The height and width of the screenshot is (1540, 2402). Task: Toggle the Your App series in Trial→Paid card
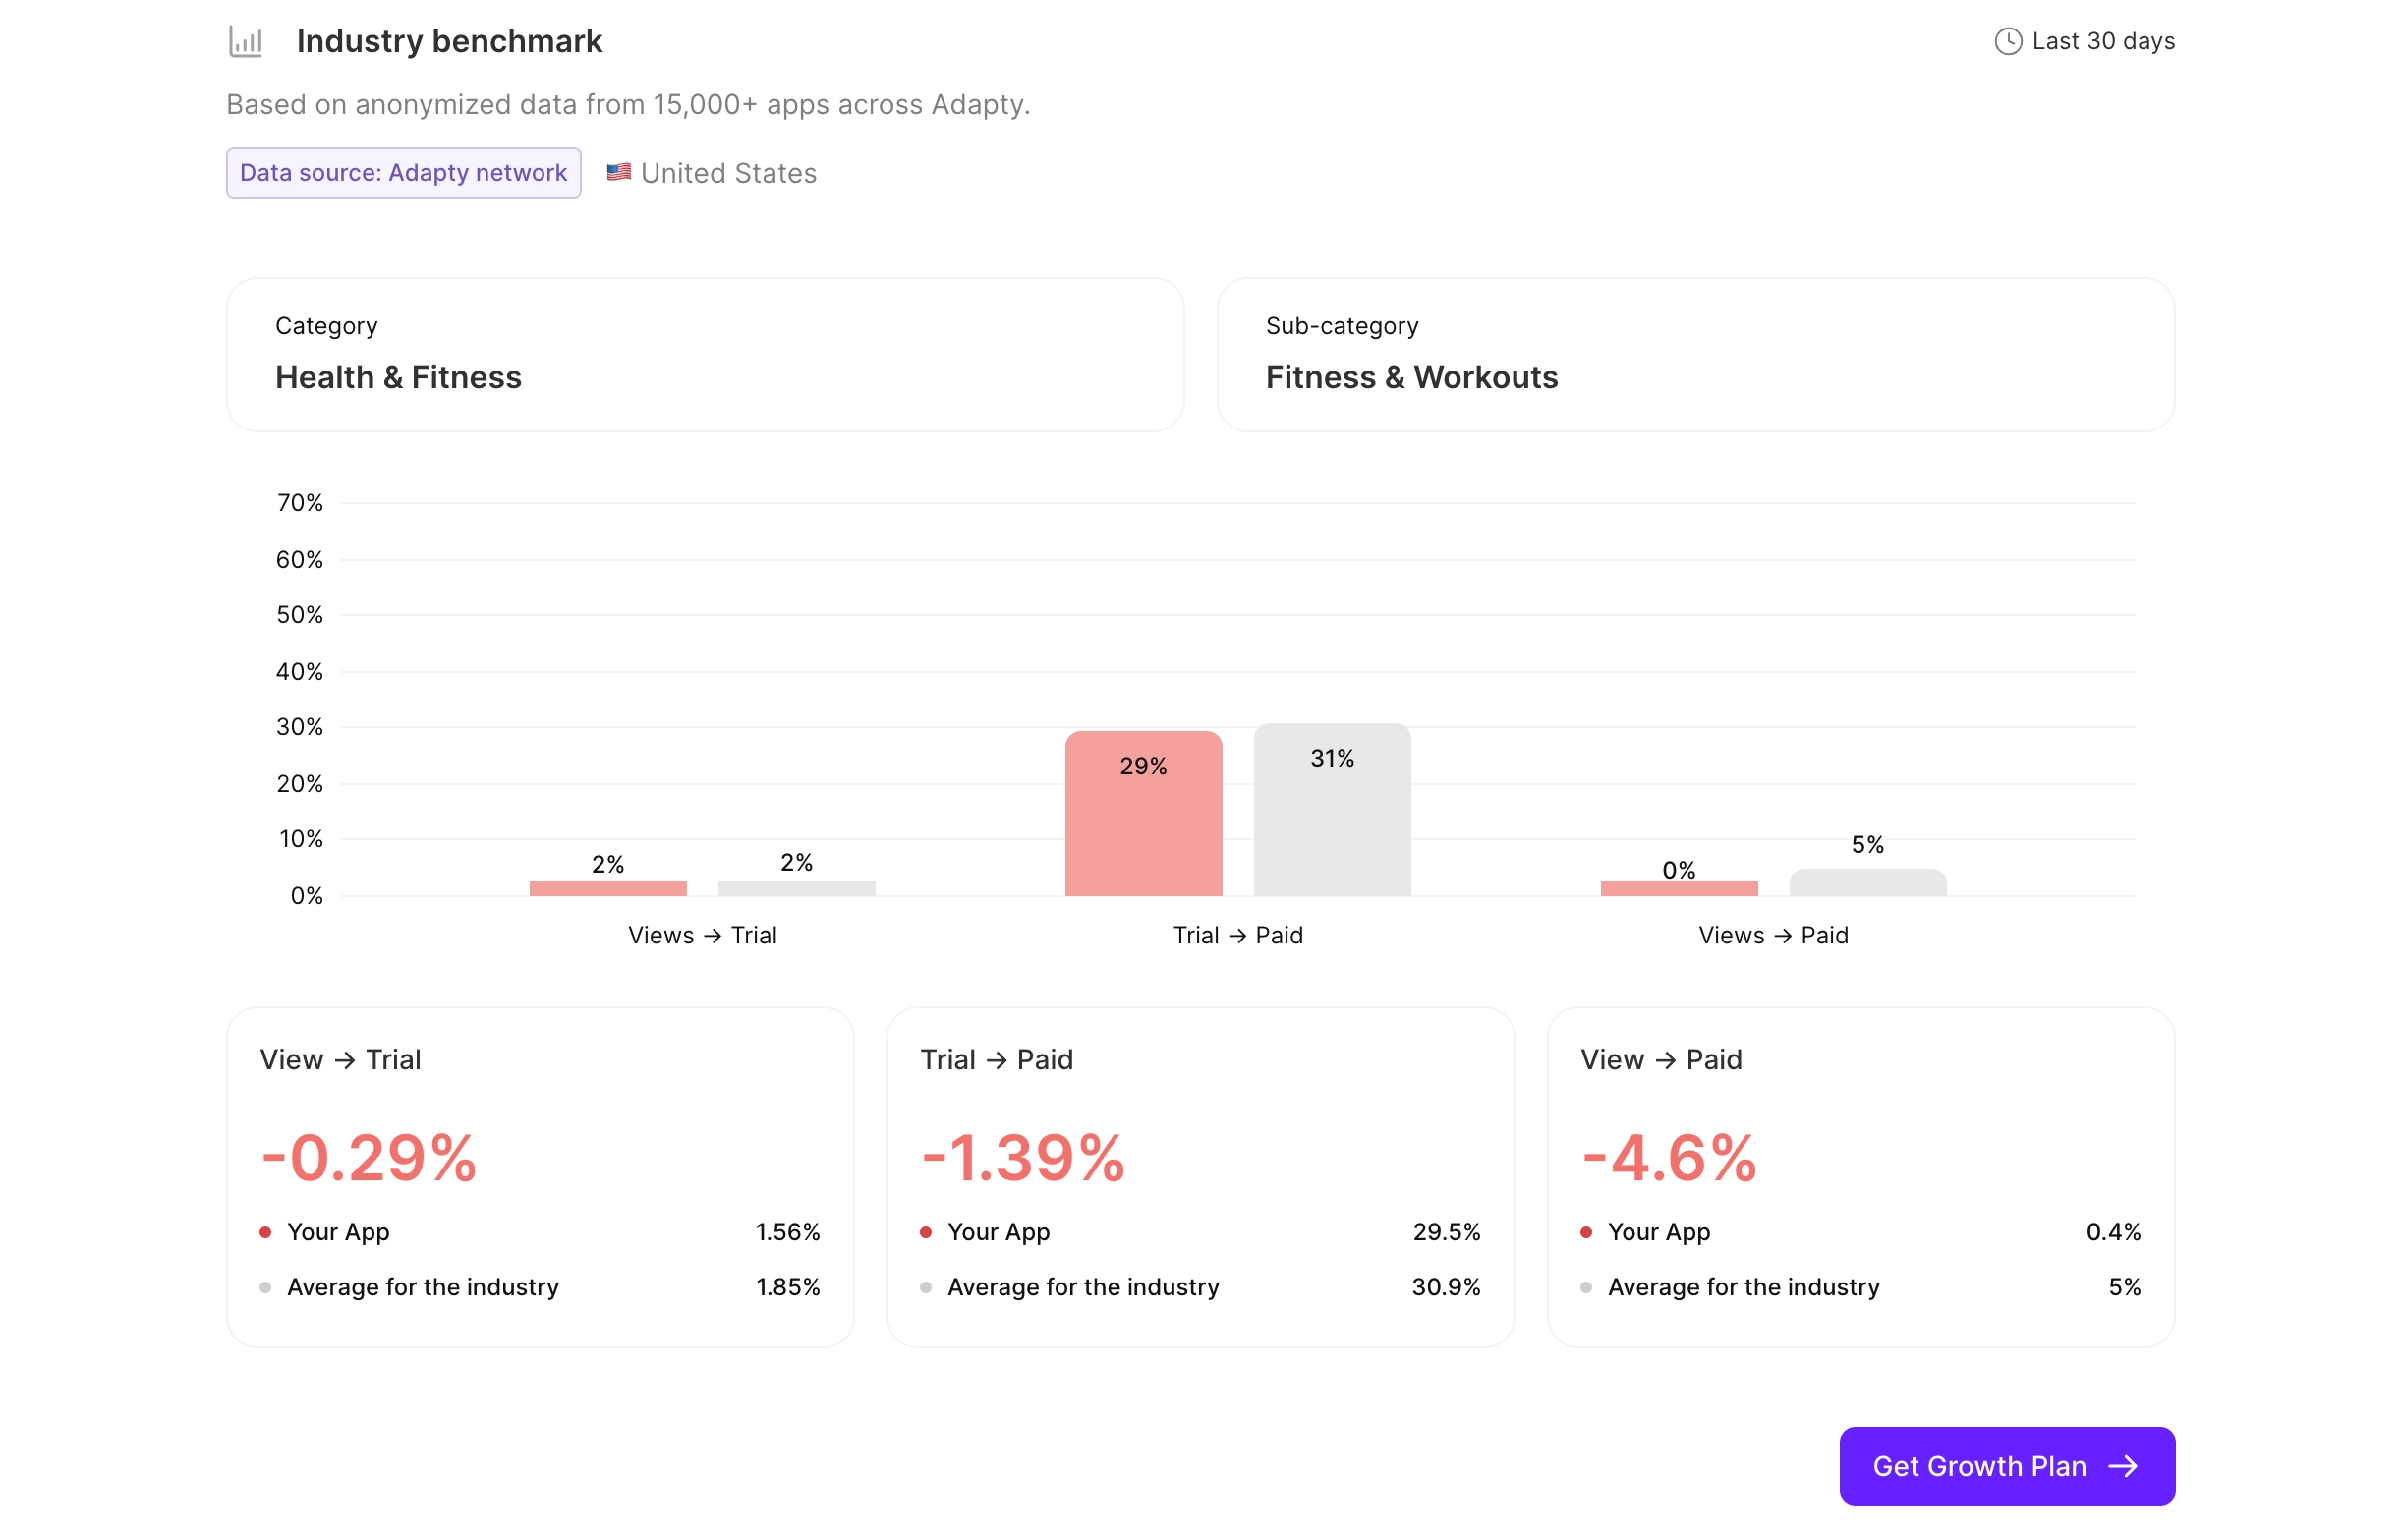pos(998,1232)
